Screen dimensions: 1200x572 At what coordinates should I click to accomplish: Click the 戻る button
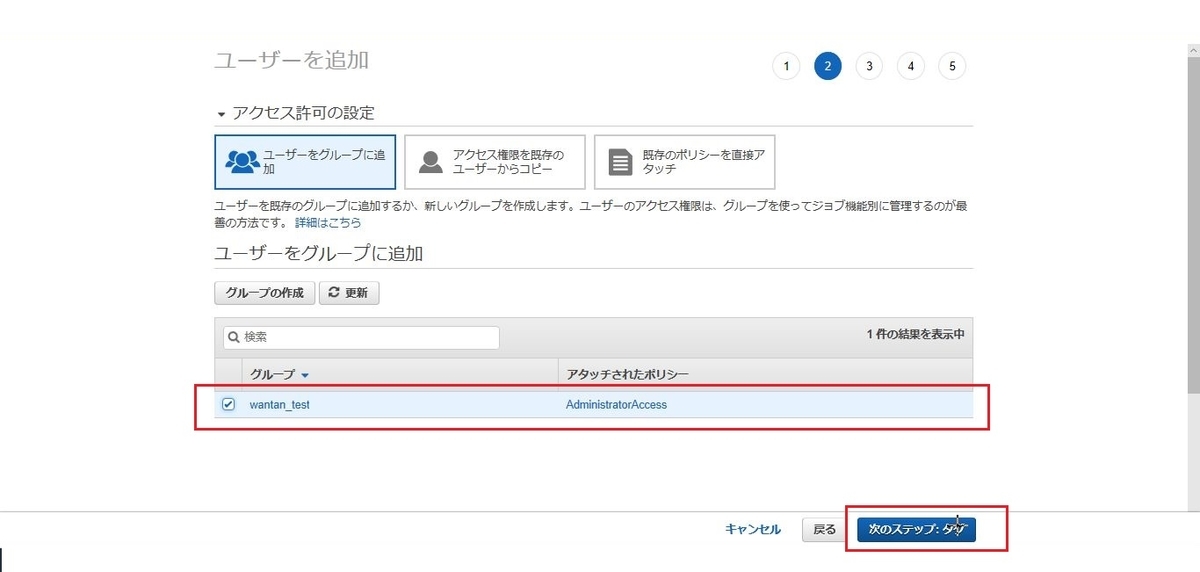[x=825, y=530]
